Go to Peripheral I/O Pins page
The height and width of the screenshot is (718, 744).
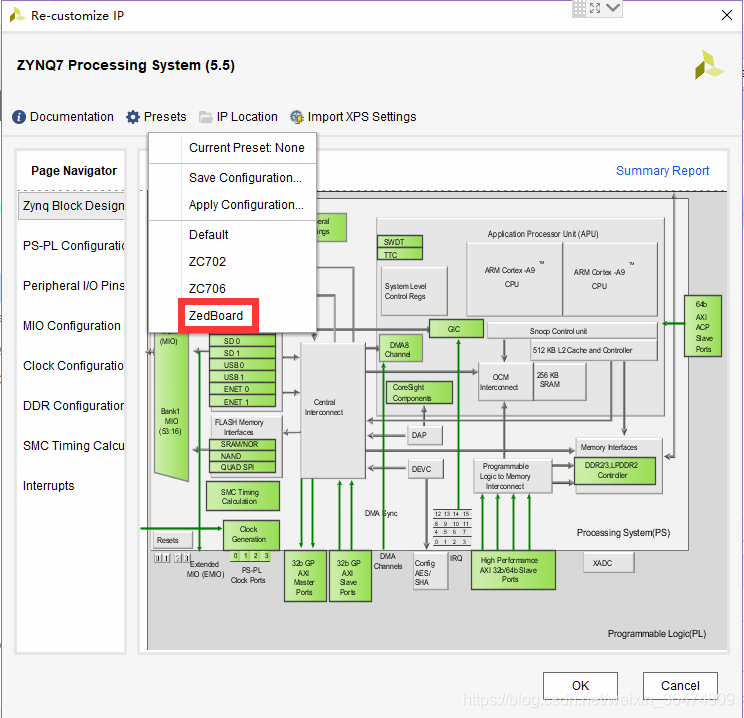click(72, 285)
